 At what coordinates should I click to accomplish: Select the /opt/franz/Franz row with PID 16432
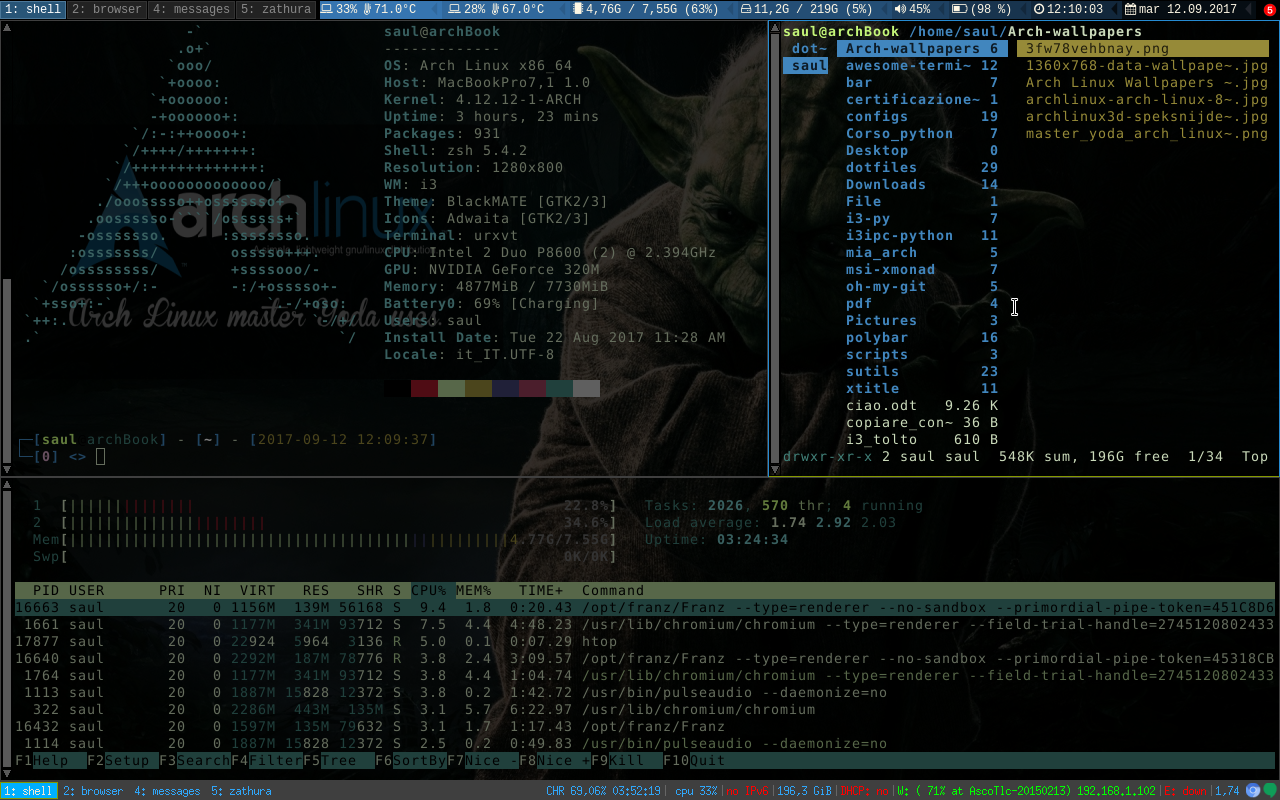point(645,726)
